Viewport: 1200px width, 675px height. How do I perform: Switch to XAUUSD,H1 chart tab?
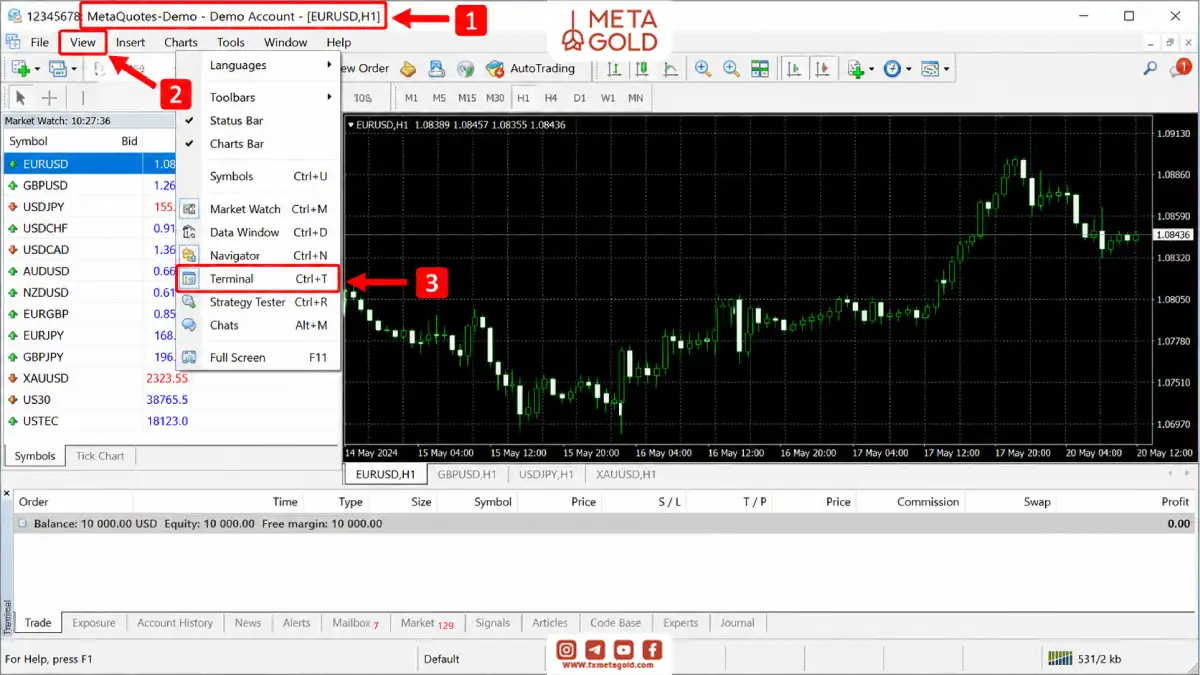coord(626,474)
